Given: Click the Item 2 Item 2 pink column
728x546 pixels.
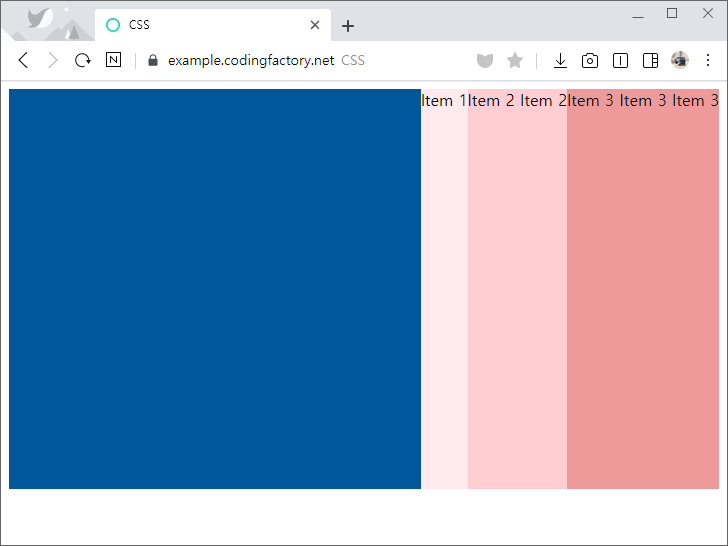Looking at the screenshot, I should 517,289.
